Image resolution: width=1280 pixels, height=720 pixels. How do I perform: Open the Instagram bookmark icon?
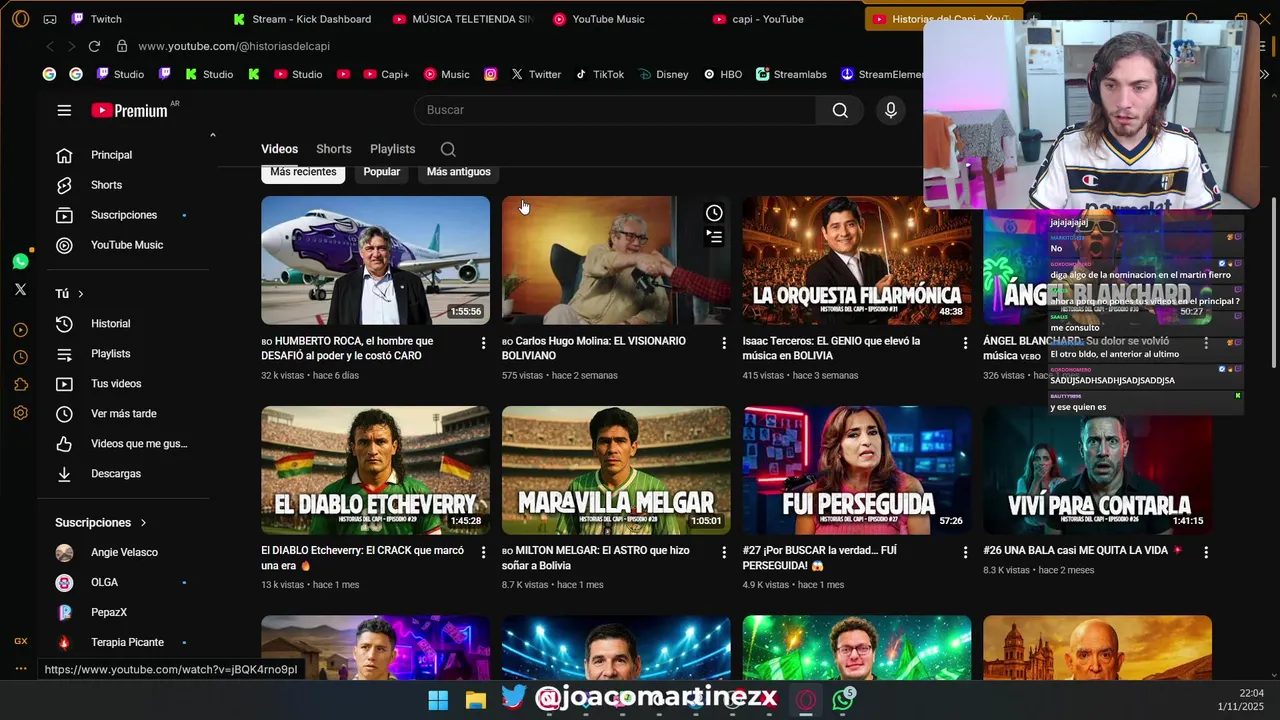(x=490, y=74)
